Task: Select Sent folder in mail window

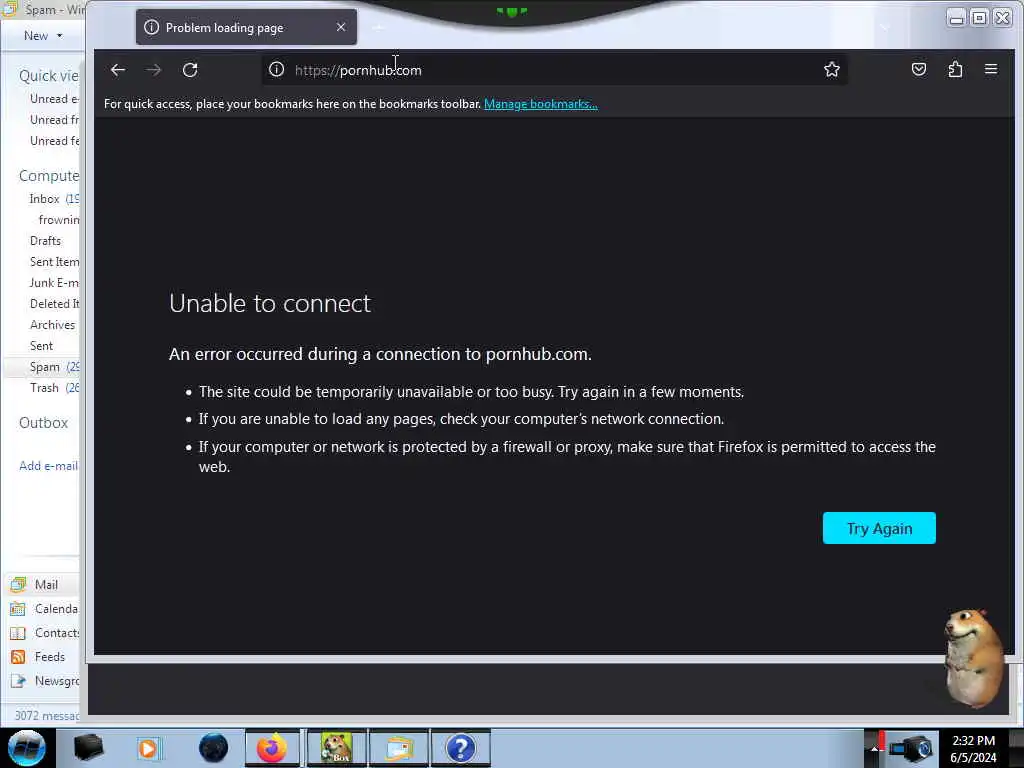Action: tap(41, 345)
